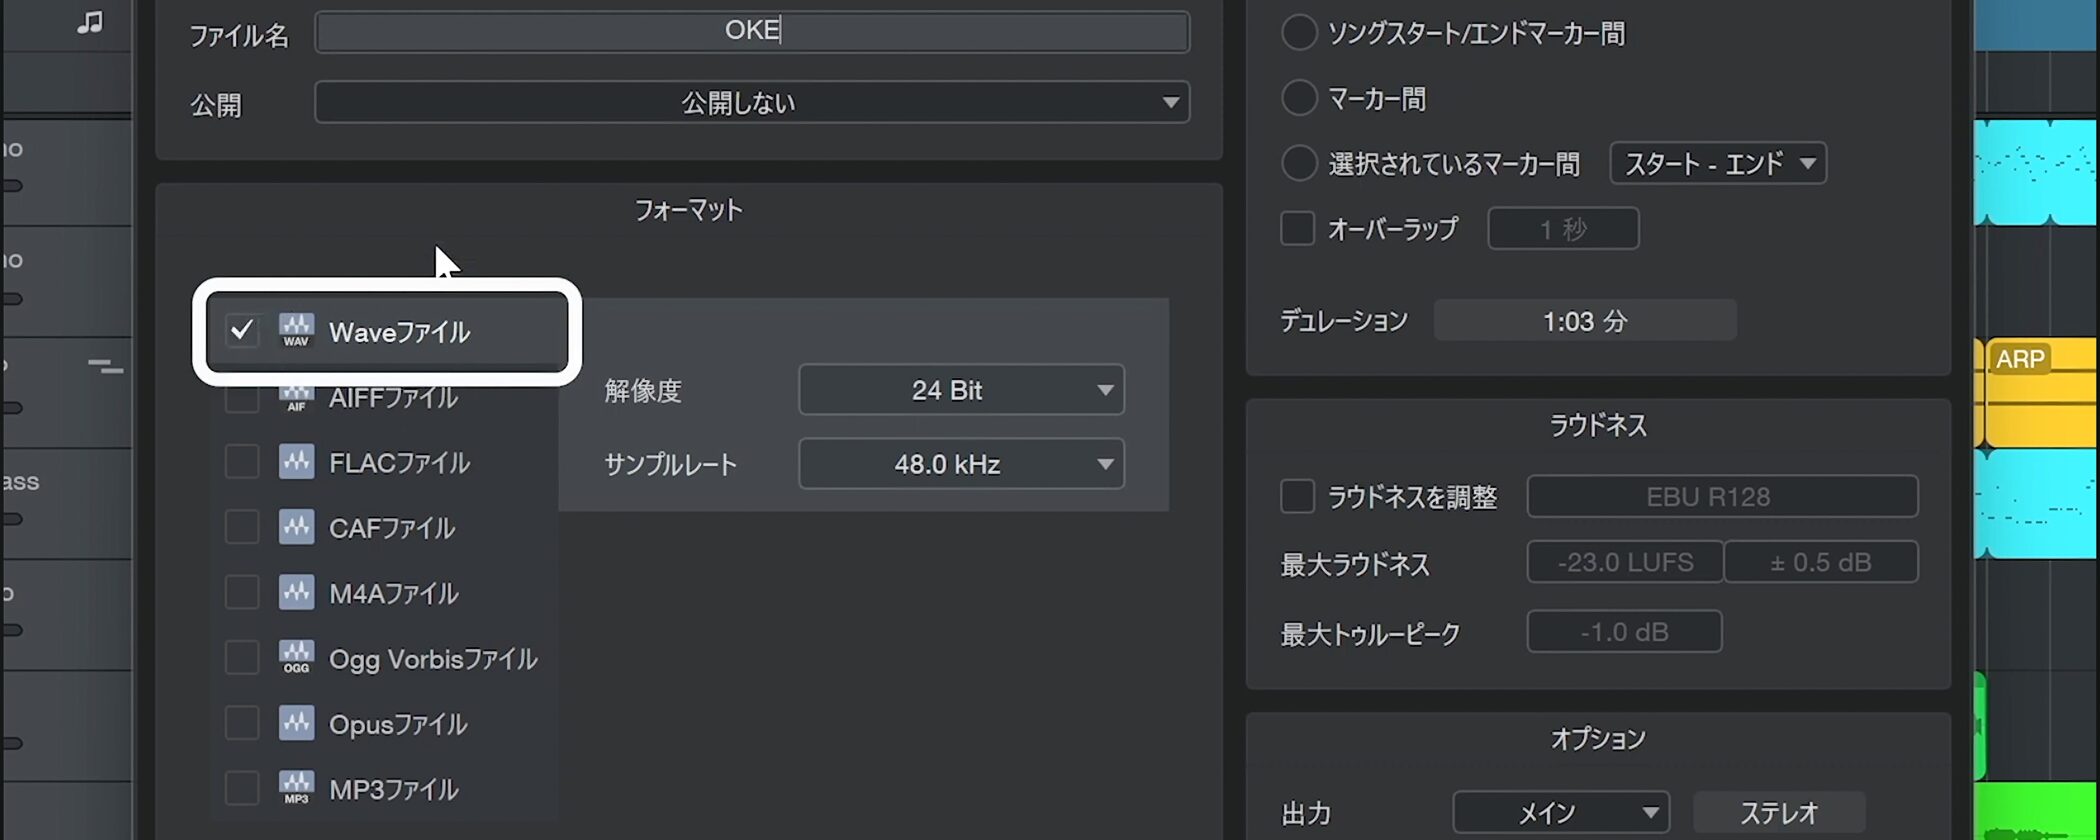This screenshot has width=2100, height=840.
Task: Click the music note icon in track panel
Action: coord(90,22)
